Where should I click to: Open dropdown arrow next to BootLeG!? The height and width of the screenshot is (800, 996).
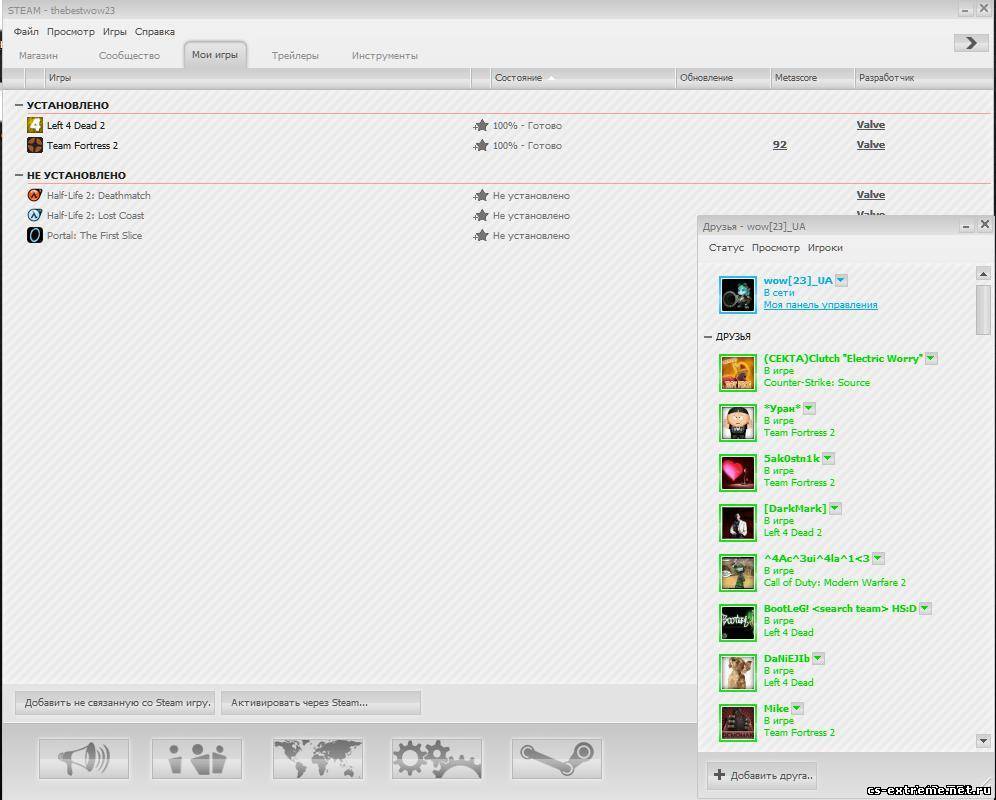tap(925, 608)
